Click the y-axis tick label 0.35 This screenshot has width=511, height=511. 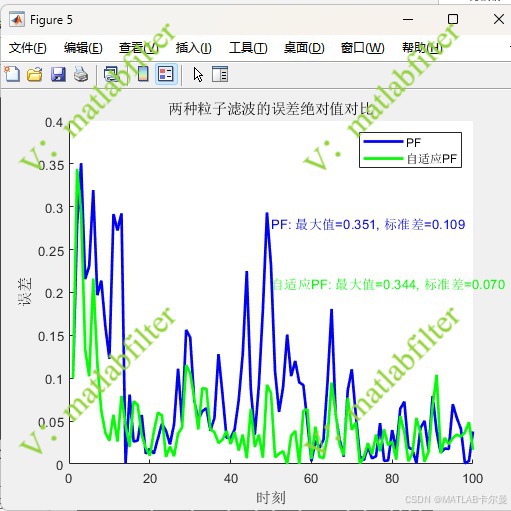pyautogui.click(x=51, y=165)
